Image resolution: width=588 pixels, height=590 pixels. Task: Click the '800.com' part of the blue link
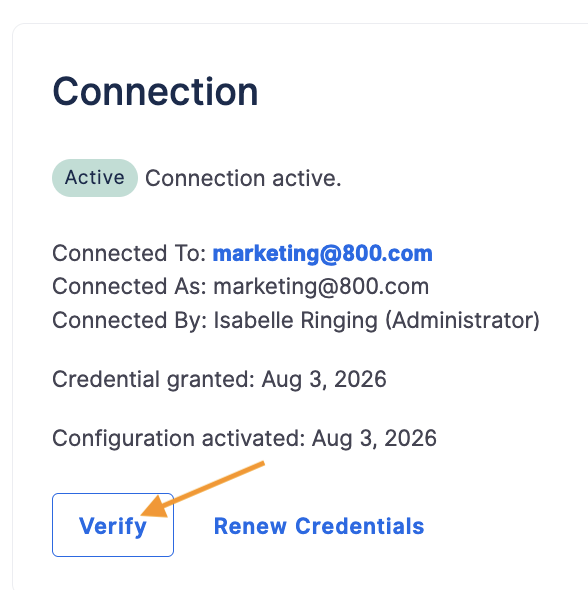point(387,253)
